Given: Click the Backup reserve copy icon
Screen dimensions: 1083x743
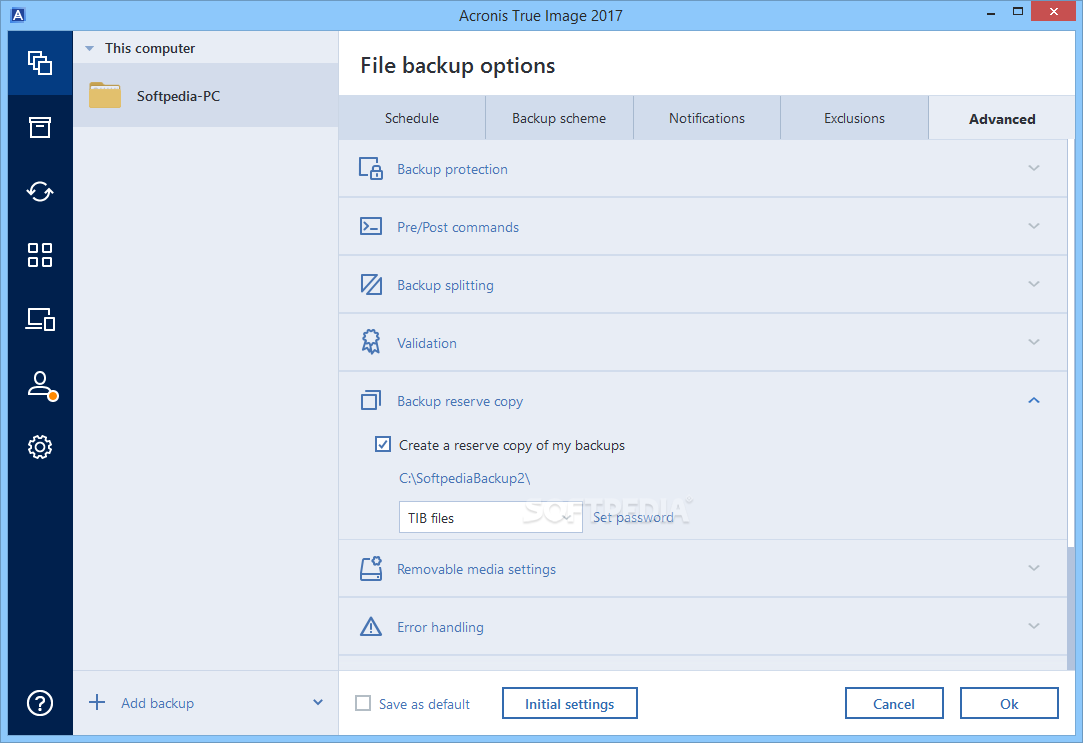Looking at the screenshot, I should coord(371,400).
